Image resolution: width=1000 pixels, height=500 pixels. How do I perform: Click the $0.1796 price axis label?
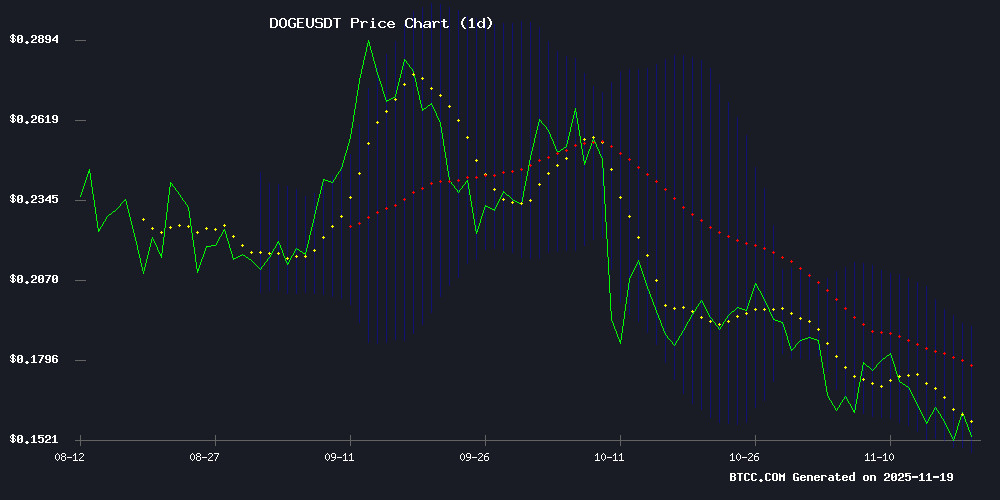[x=34, y=360]
